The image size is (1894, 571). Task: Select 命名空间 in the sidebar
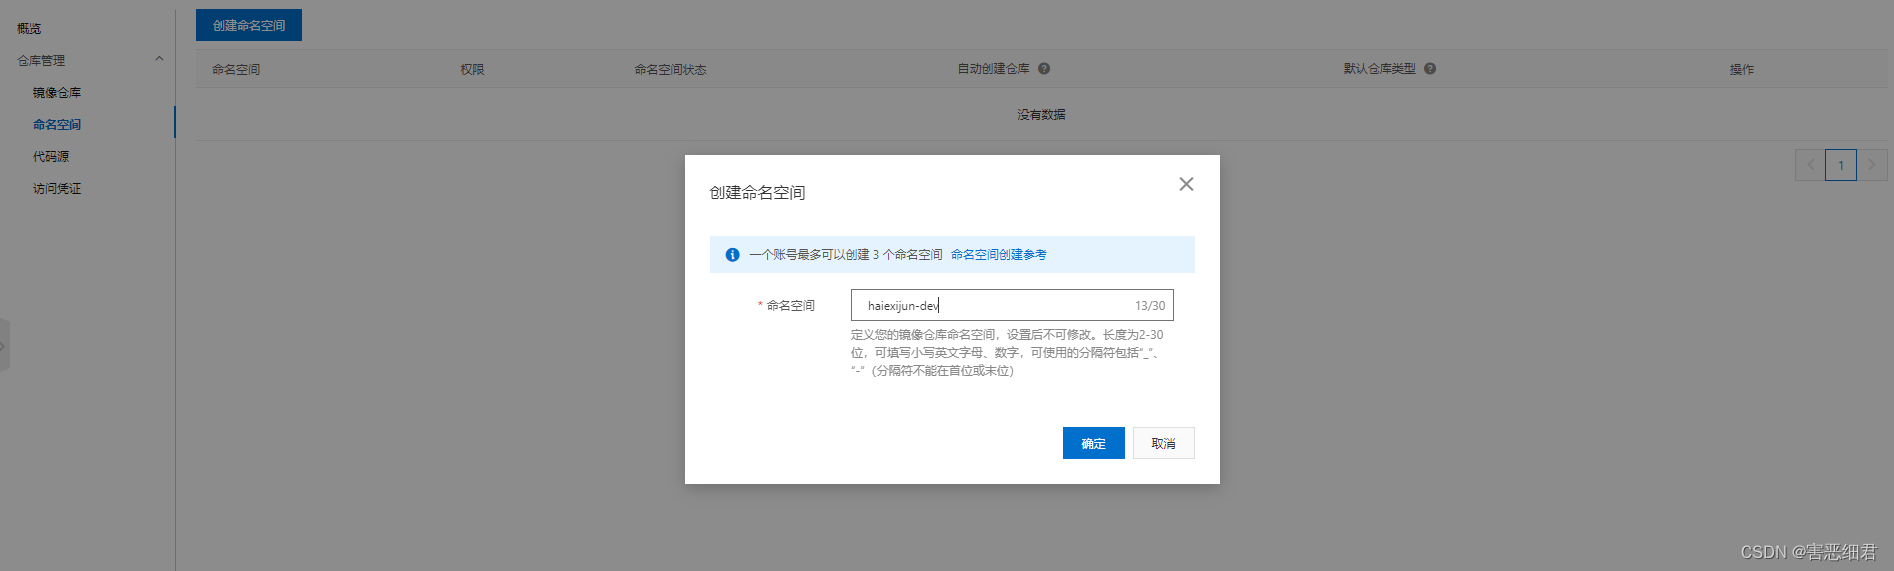(x=57, y=124)
